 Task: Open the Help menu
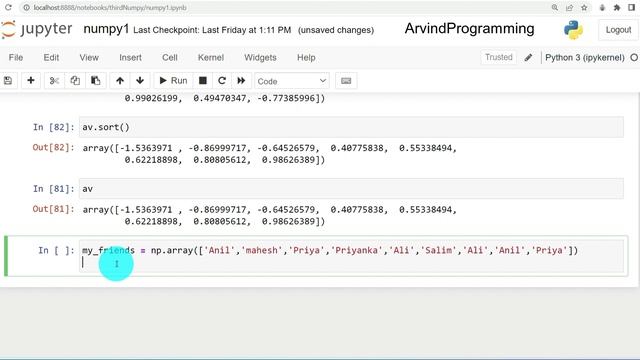tap(306, 58)
